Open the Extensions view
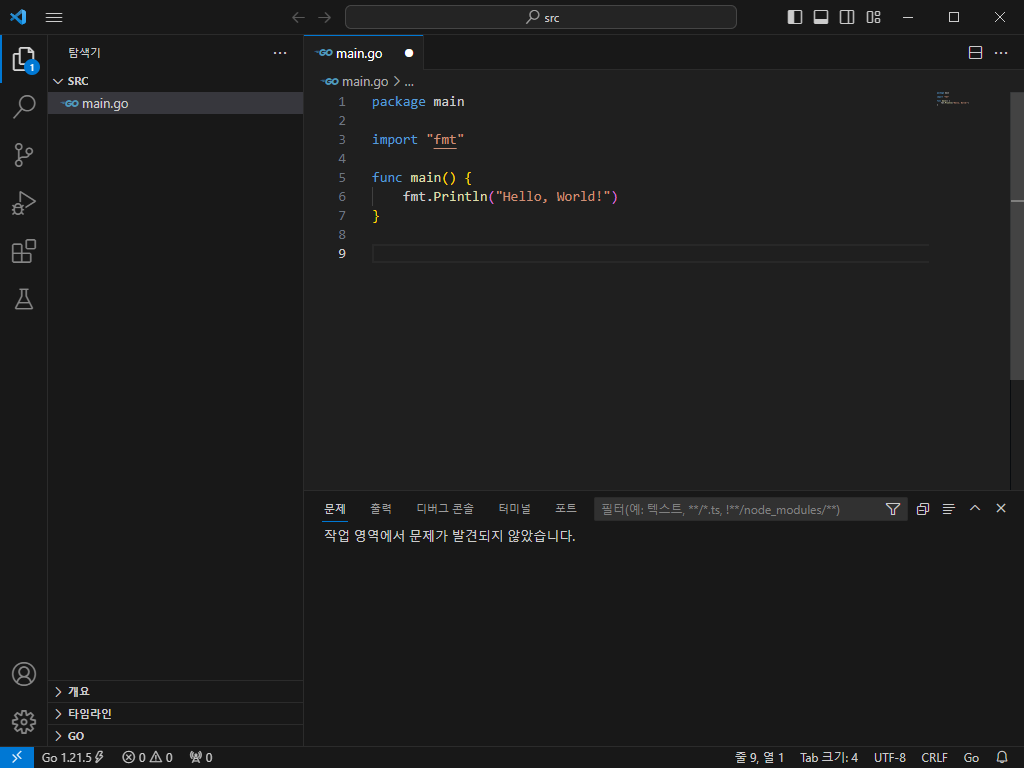The height and width of the screenshot is (768, 1024). [x=24, y=251]
